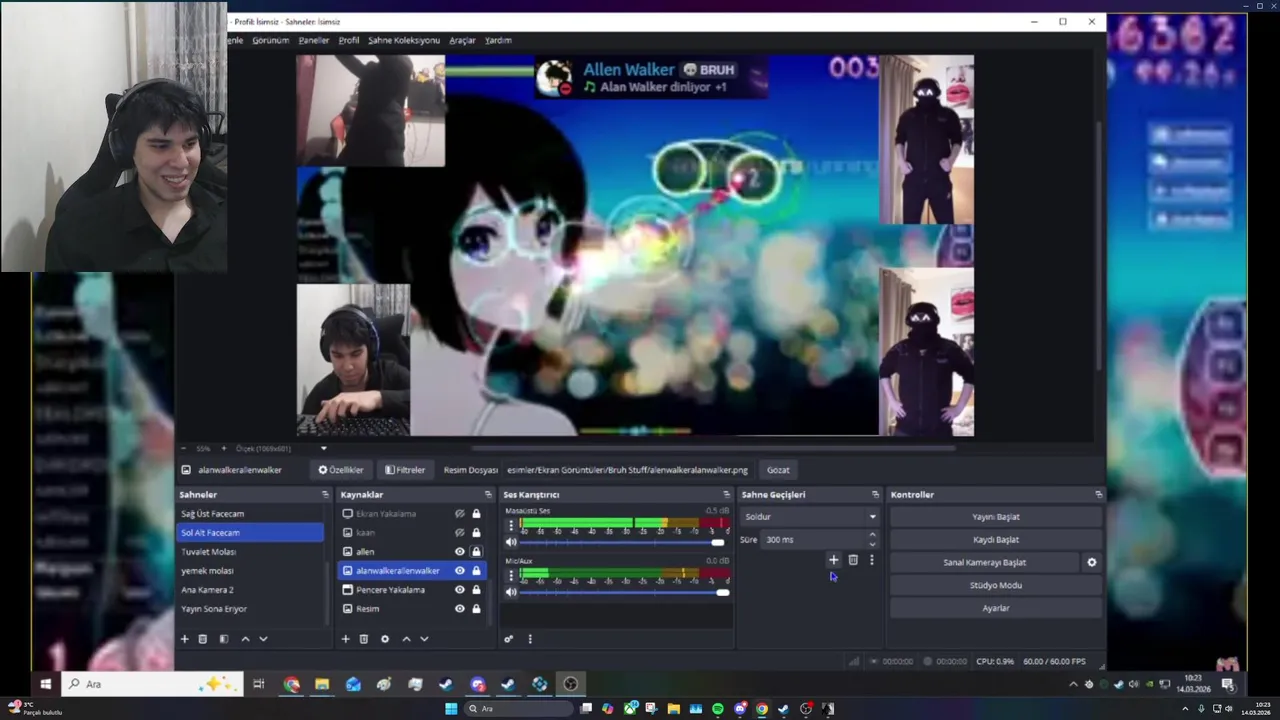Move source up in Kaynaklar panel

[406, 639]
